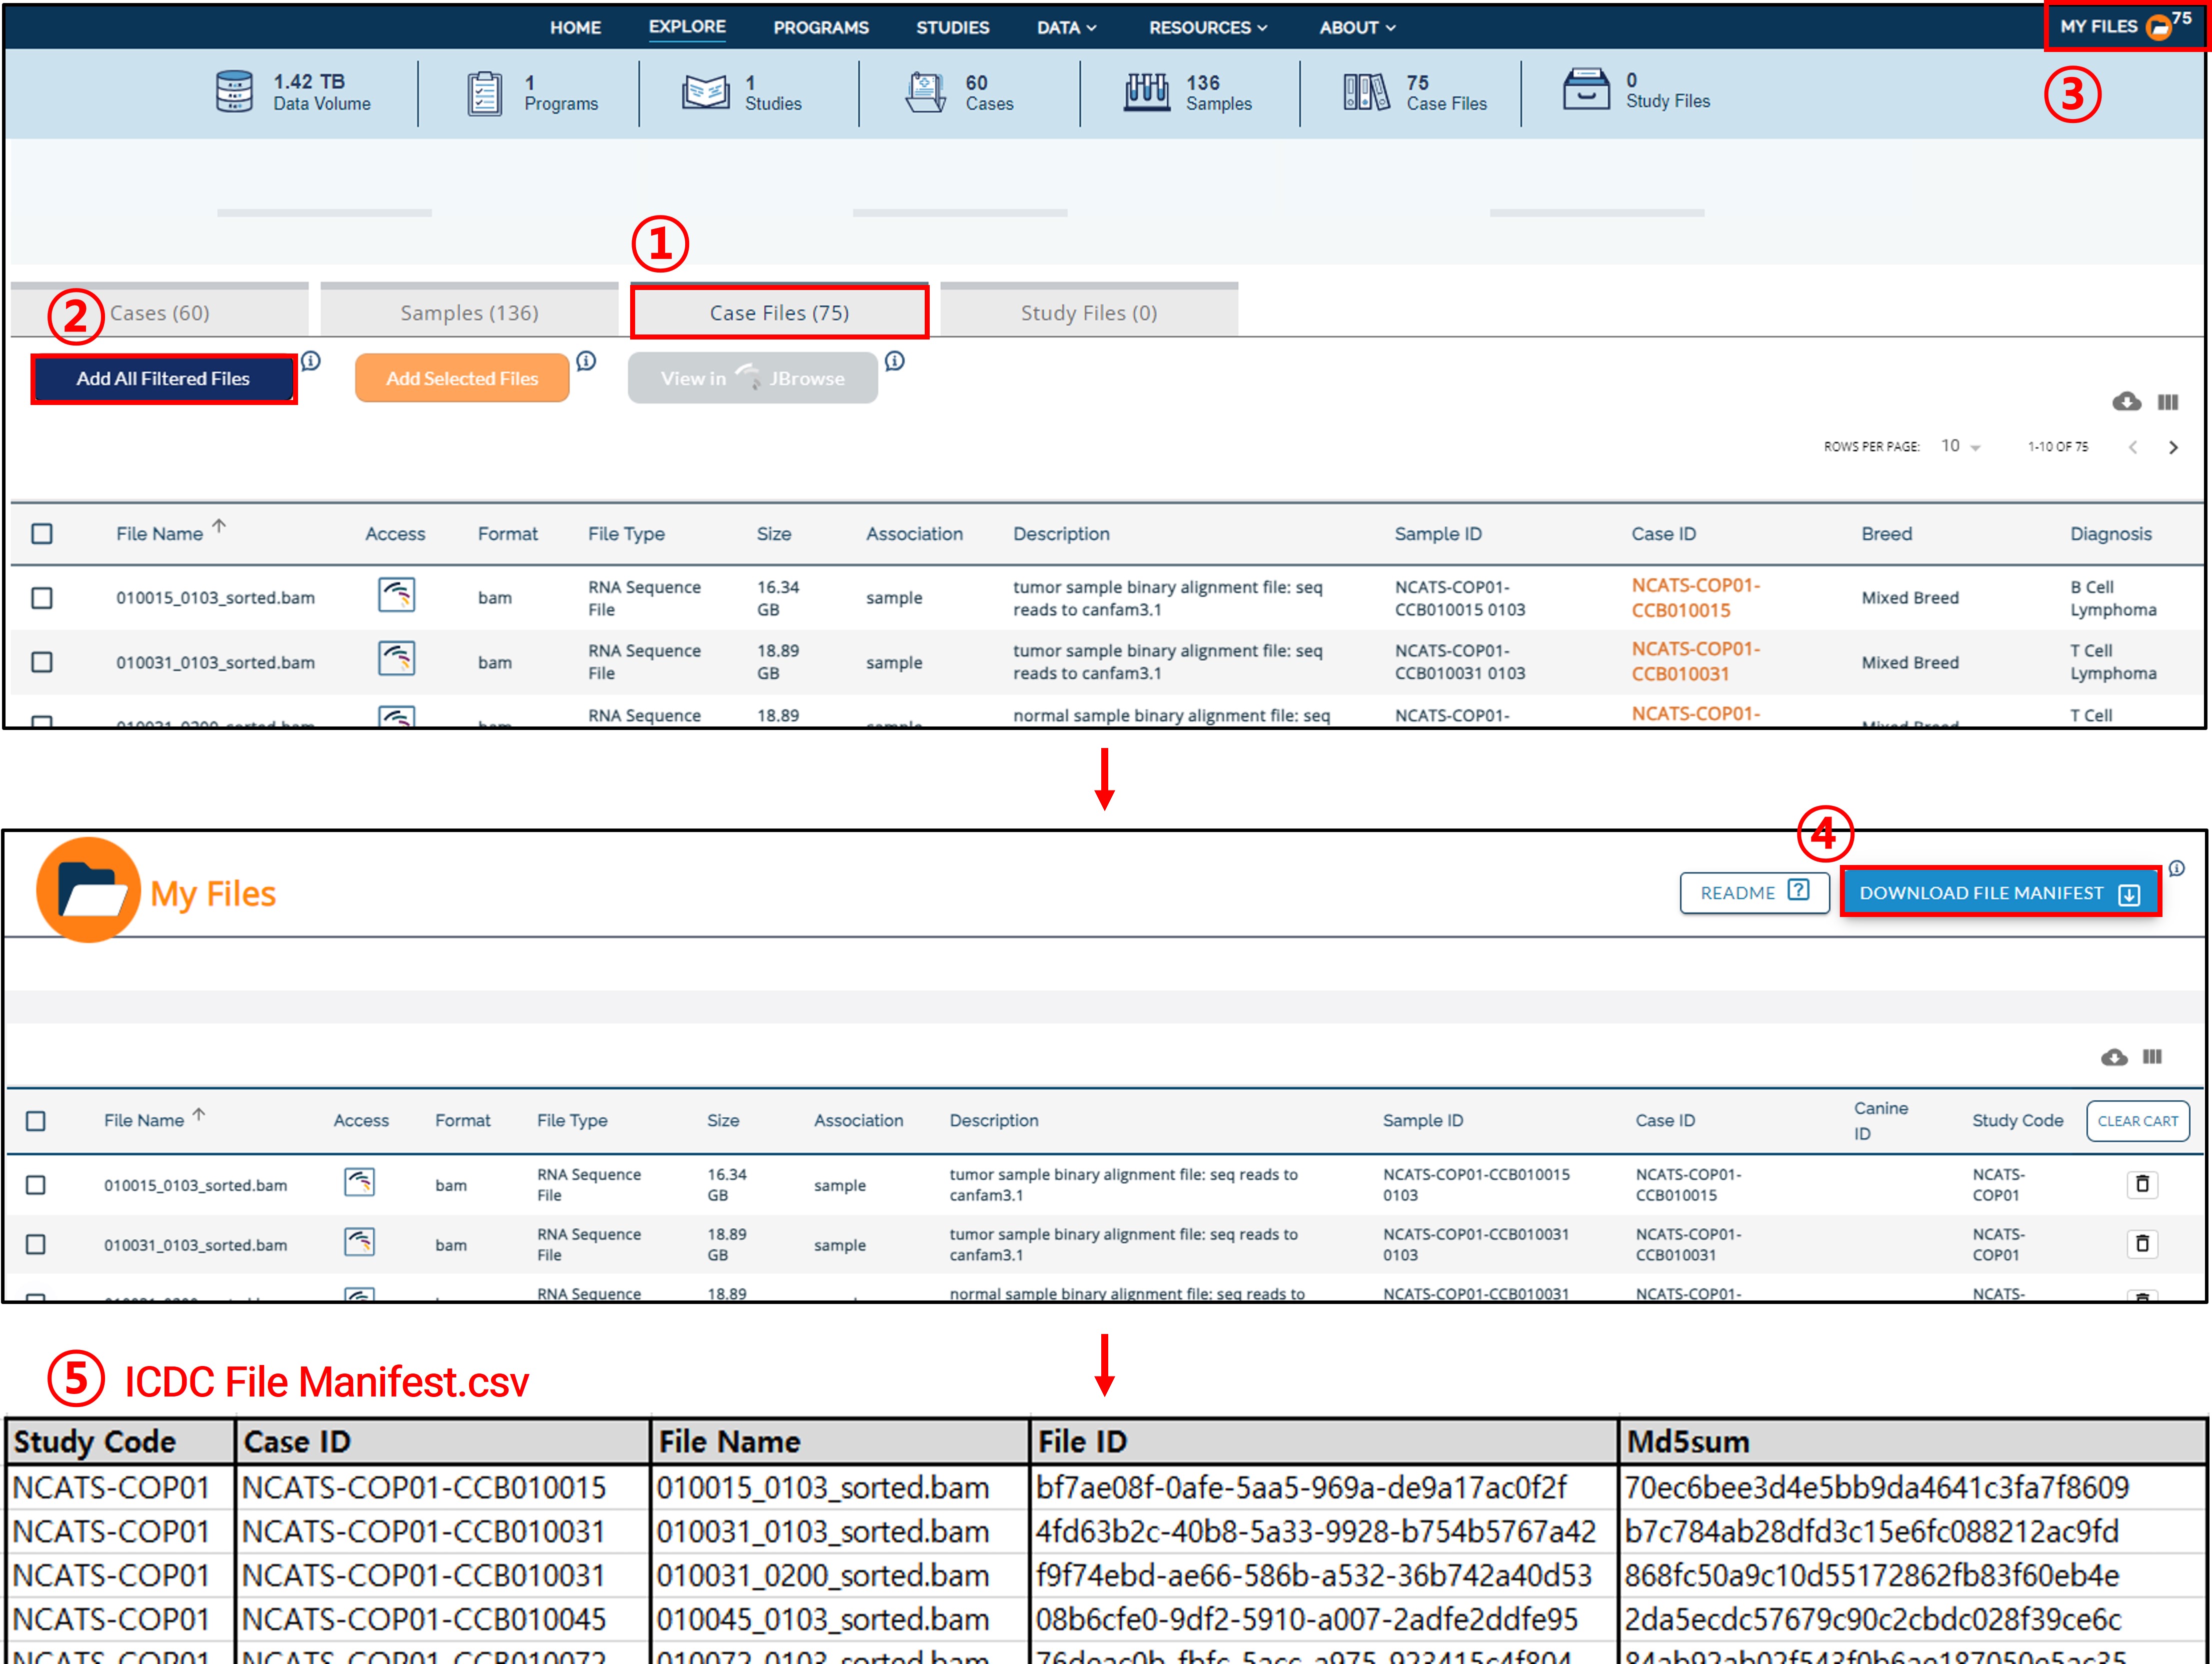This screenshot has width=2212, height=1664.
Task: Open info tooltip beside View in JBrowse
Action: 895,361
